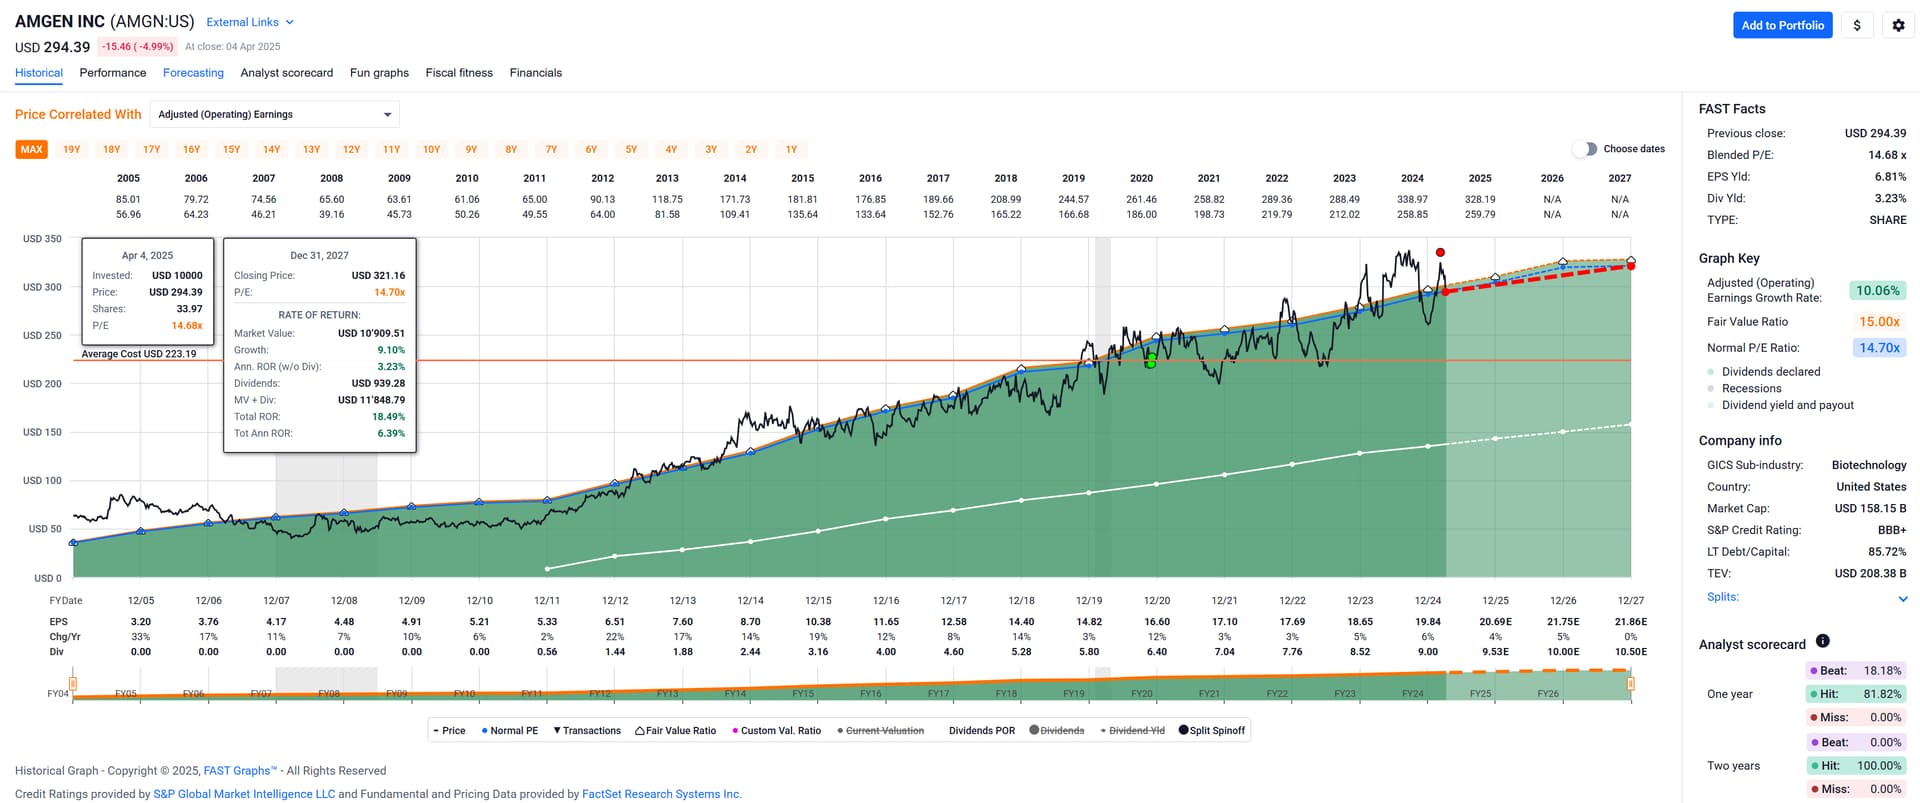Expand the Splits chevron
The width and height of the screenshot is (1920, 803).
(x=1902, y=598)
